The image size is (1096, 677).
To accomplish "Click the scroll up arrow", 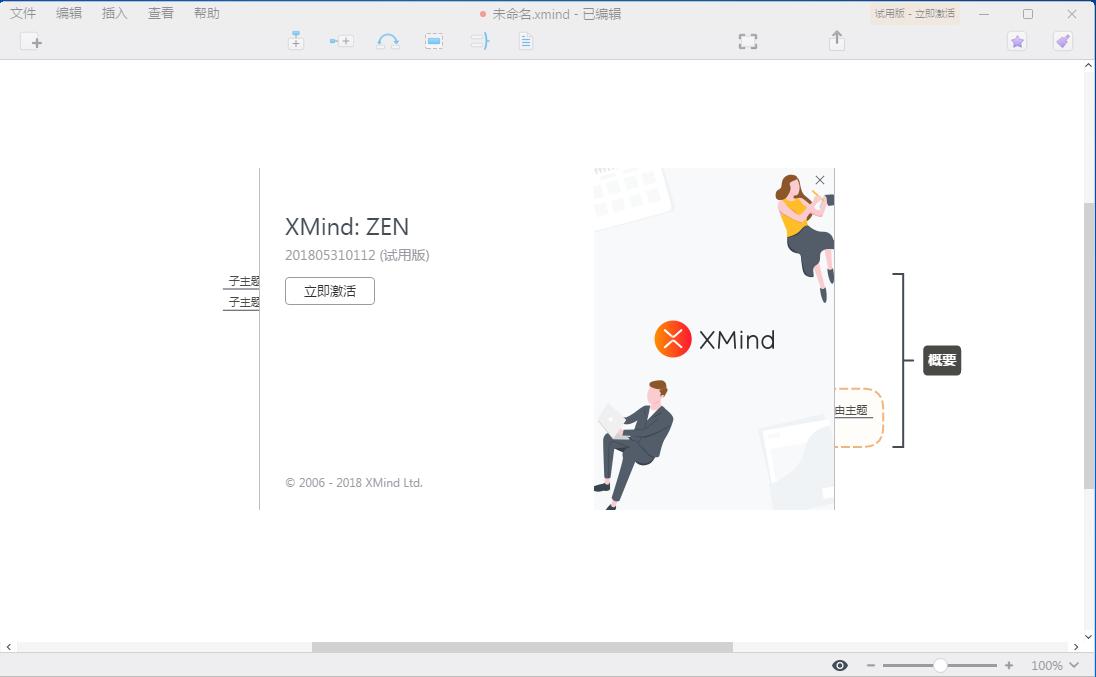I will click(x=1088, y=65).
